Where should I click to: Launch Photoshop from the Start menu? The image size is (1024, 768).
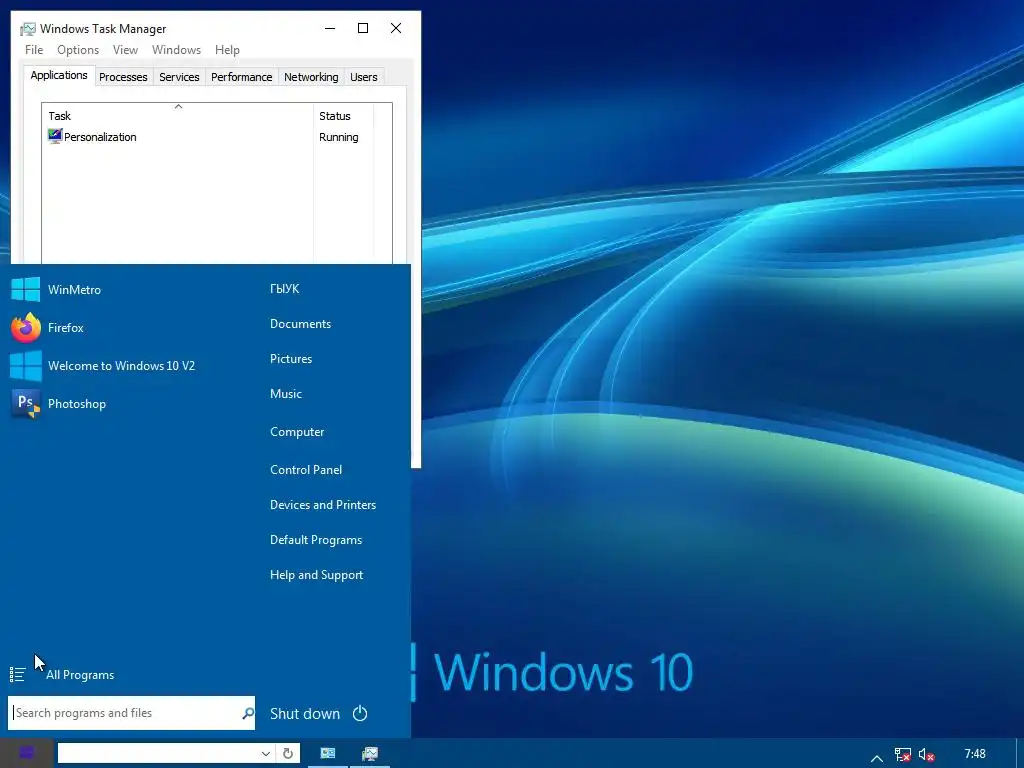click(59, 404)
